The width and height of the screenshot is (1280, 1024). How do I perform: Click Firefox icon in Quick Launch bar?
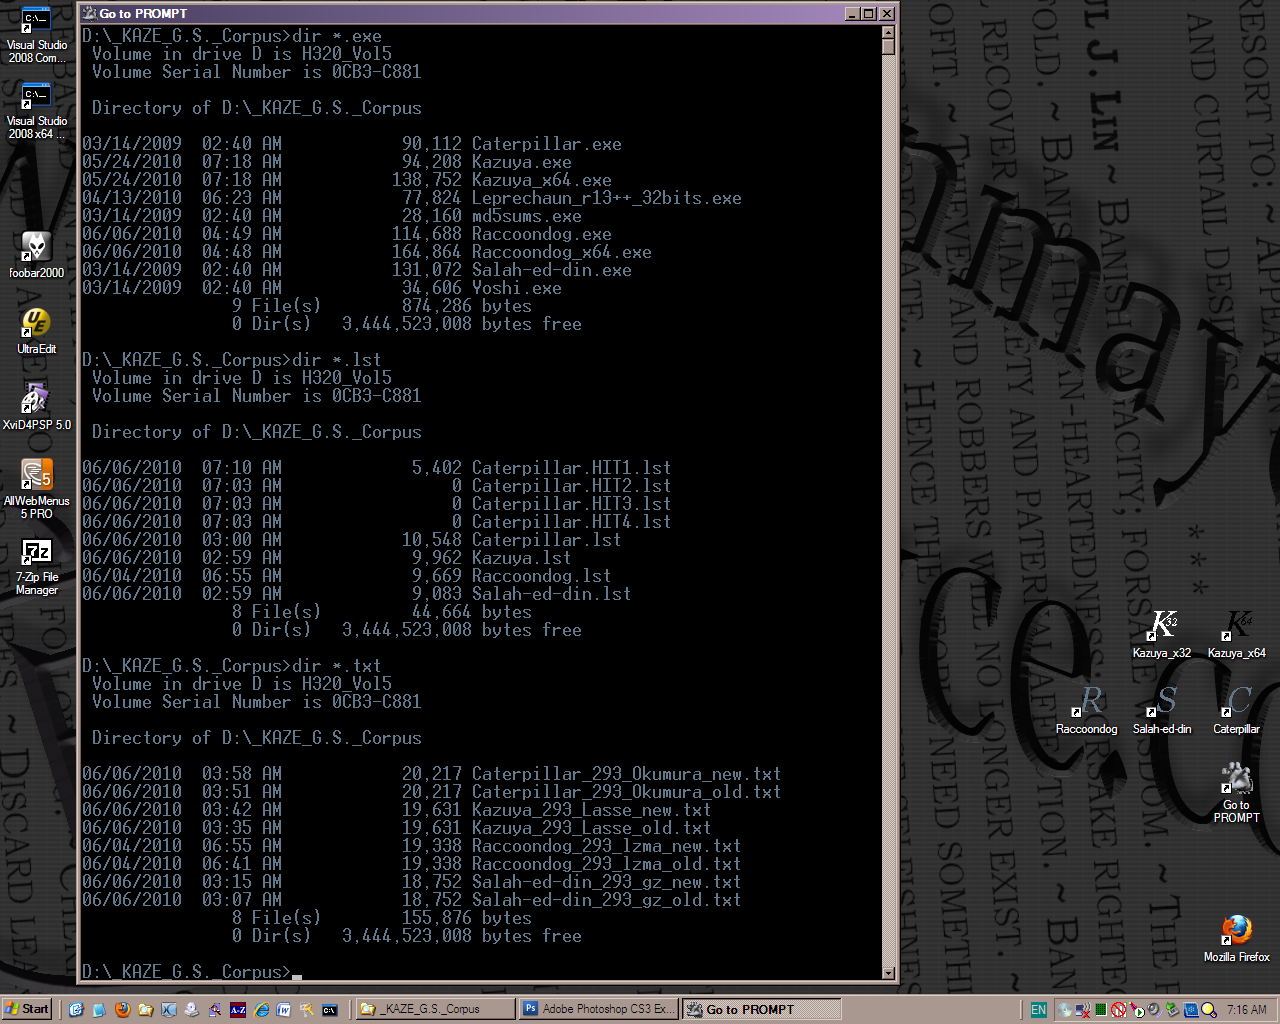(122, 1010)
